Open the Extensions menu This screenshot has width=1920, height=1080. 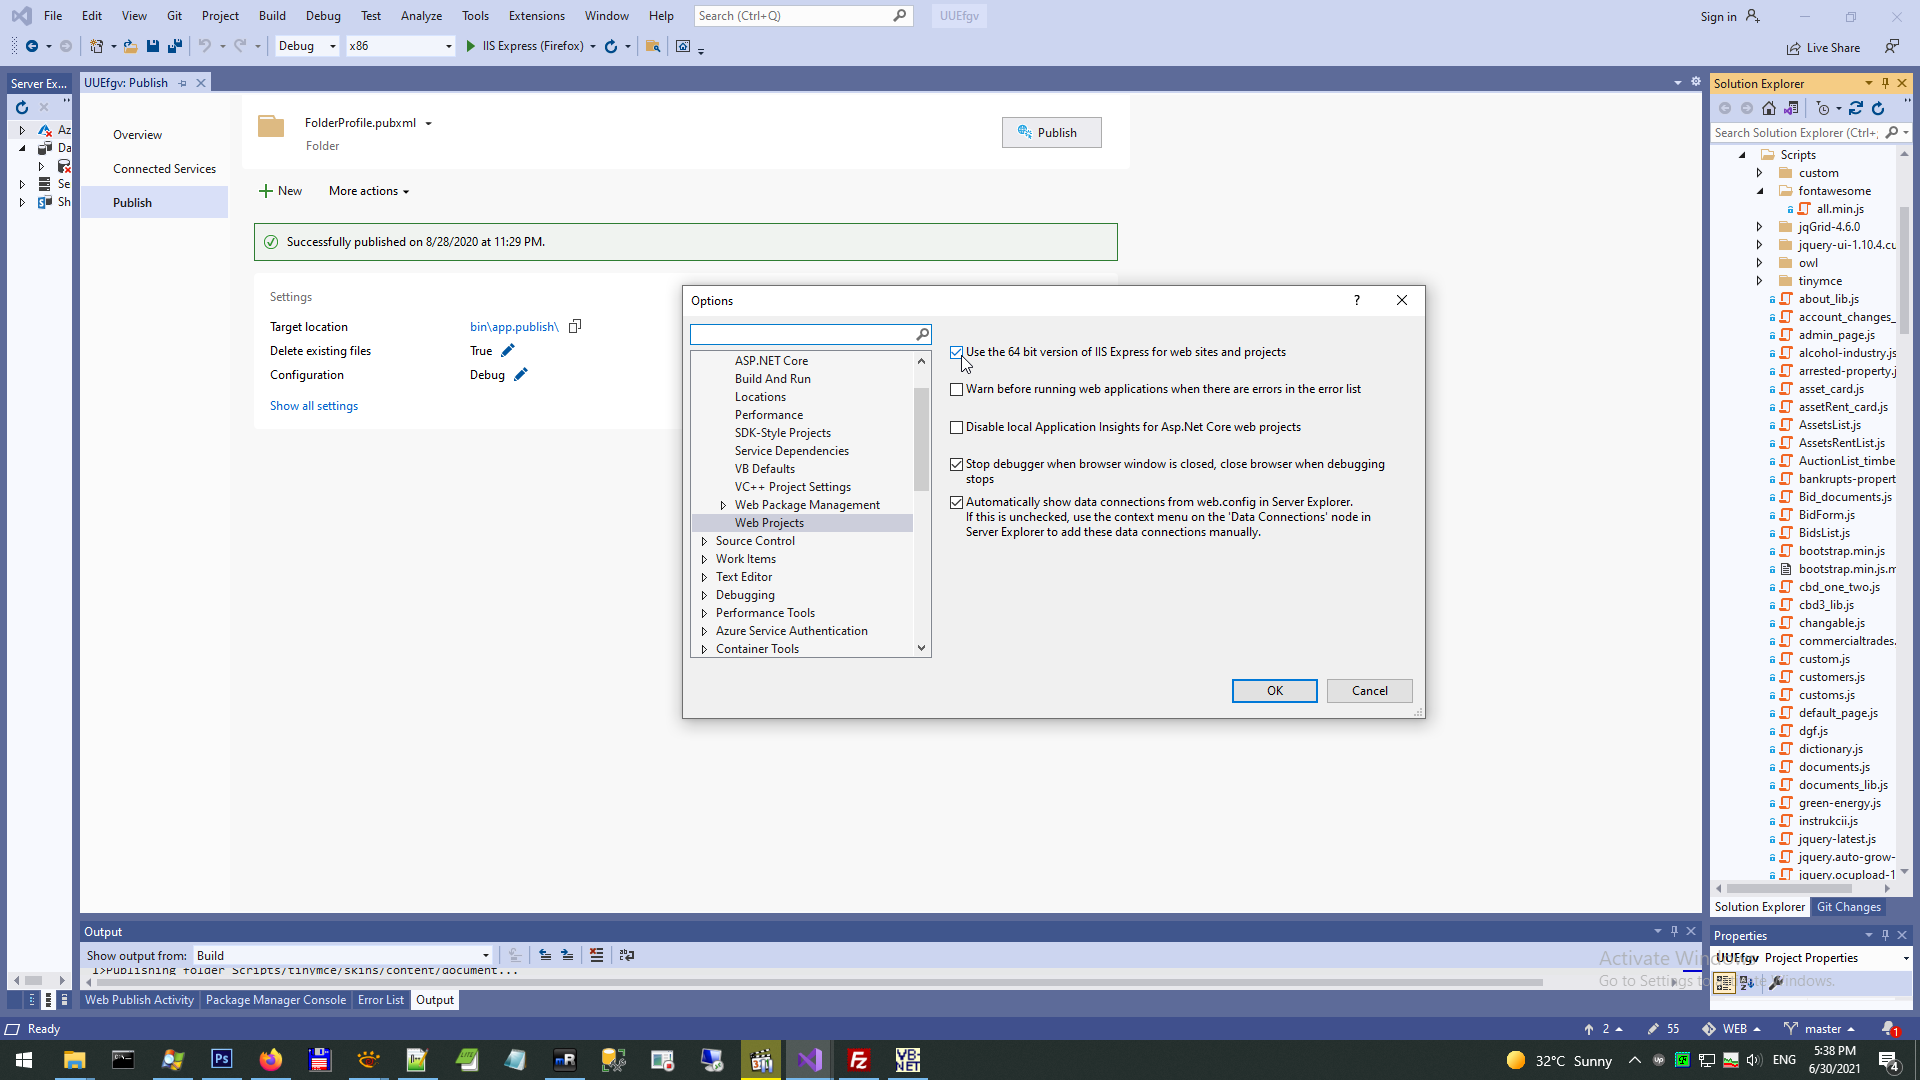tap(536, 16)
